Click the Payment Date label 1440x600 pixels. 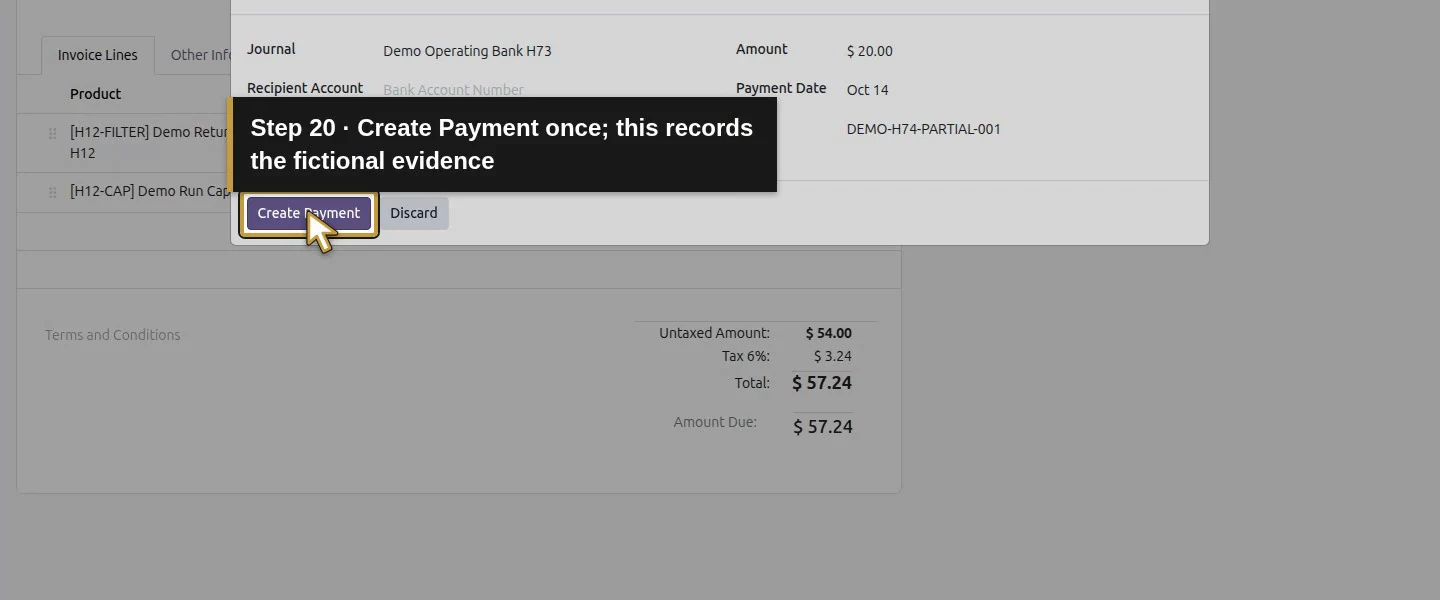781,88
